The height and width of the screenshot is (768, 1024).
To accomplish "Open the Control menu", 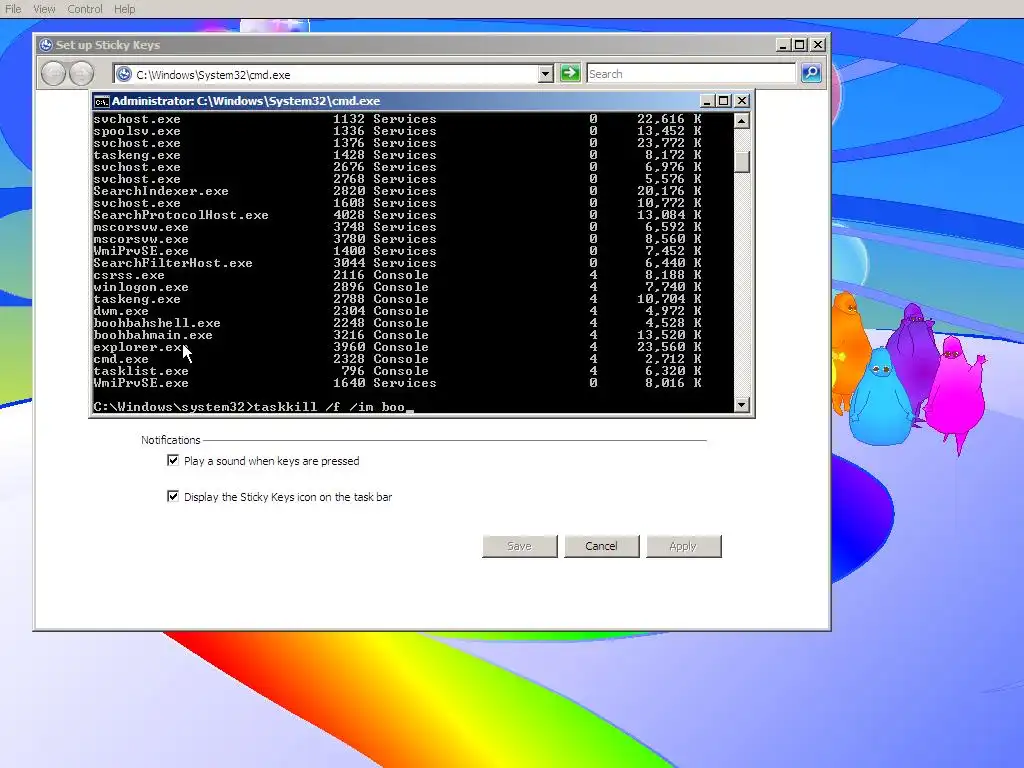I will coord(85,9).
